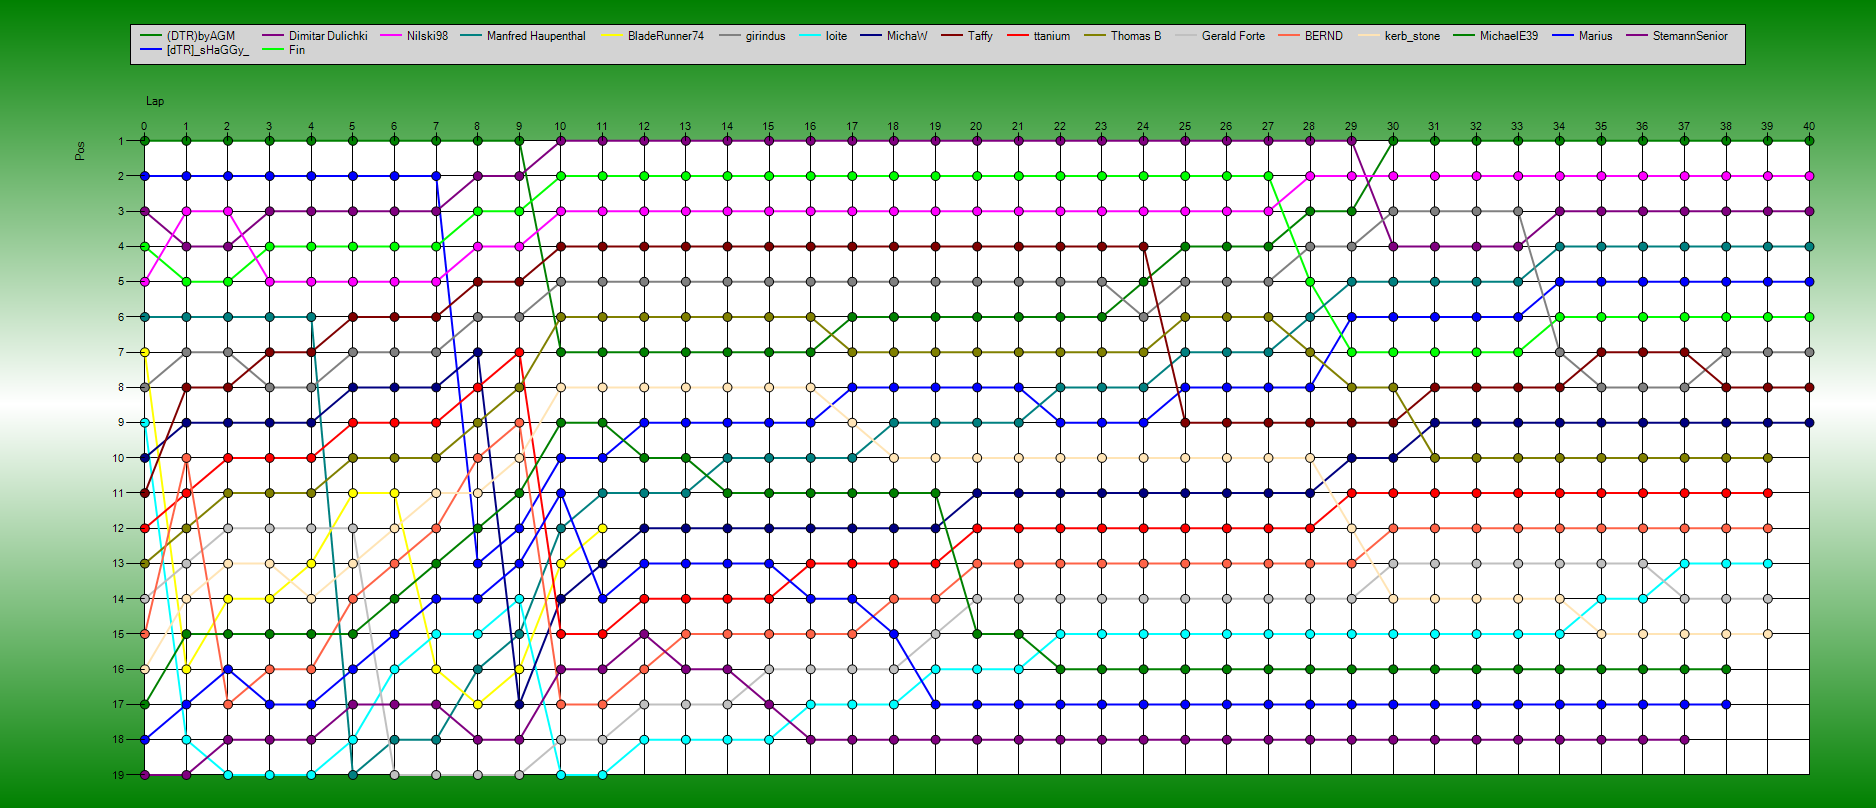Click lap number 40 on top axis

(1809, 127)
